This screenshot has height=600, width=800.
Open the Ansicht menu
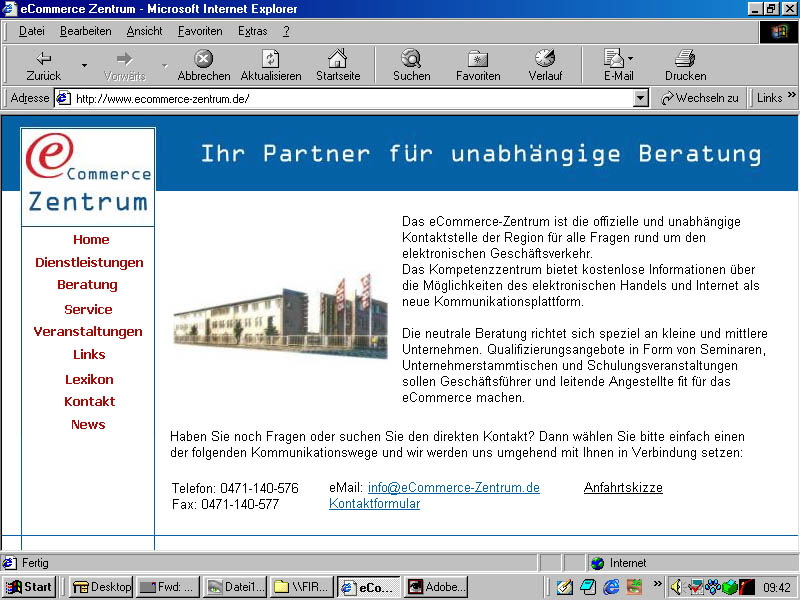click(144, 31)
